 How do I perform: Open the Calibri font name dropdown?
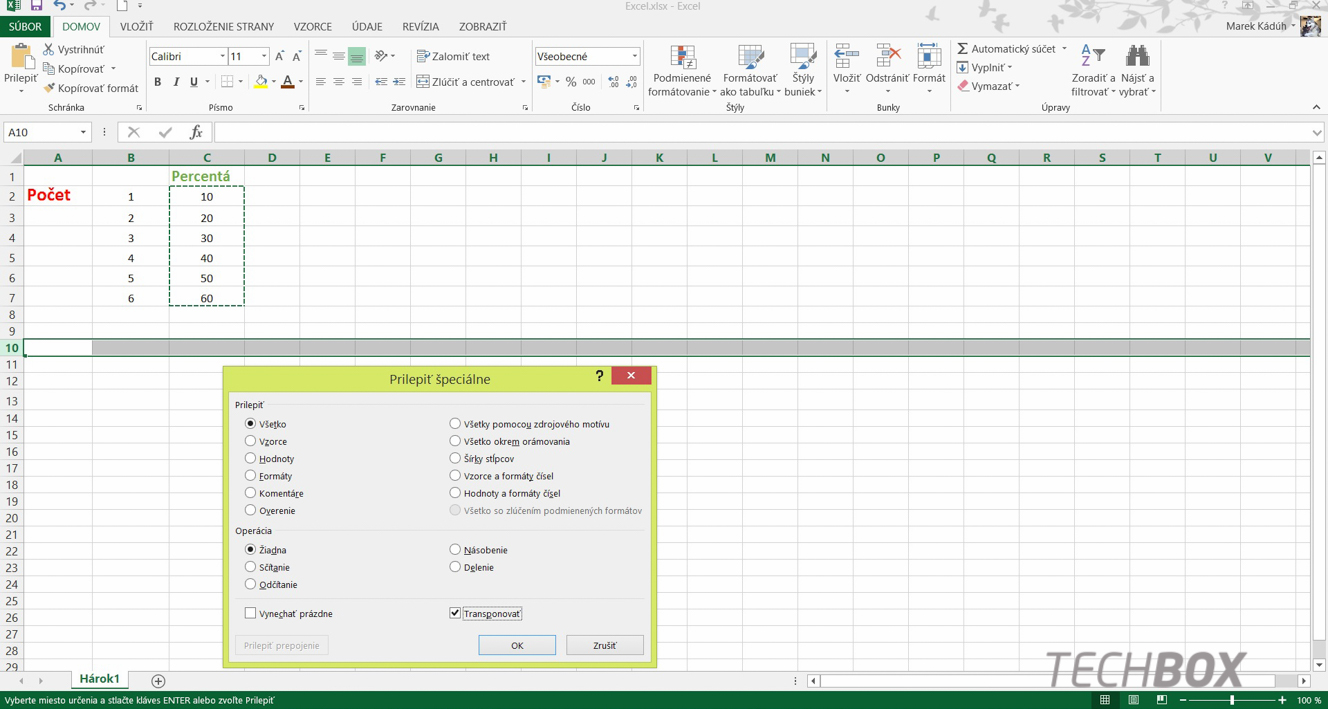point(222,57)
